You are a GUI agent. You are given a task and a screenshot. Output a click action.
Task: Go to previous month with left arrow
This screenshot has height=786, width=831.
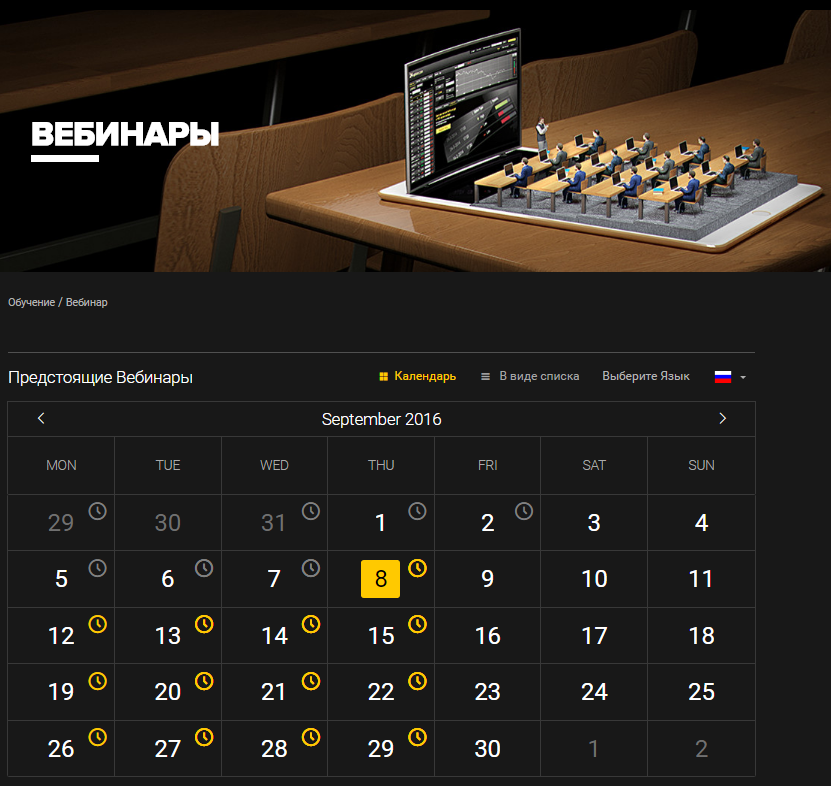41,418
